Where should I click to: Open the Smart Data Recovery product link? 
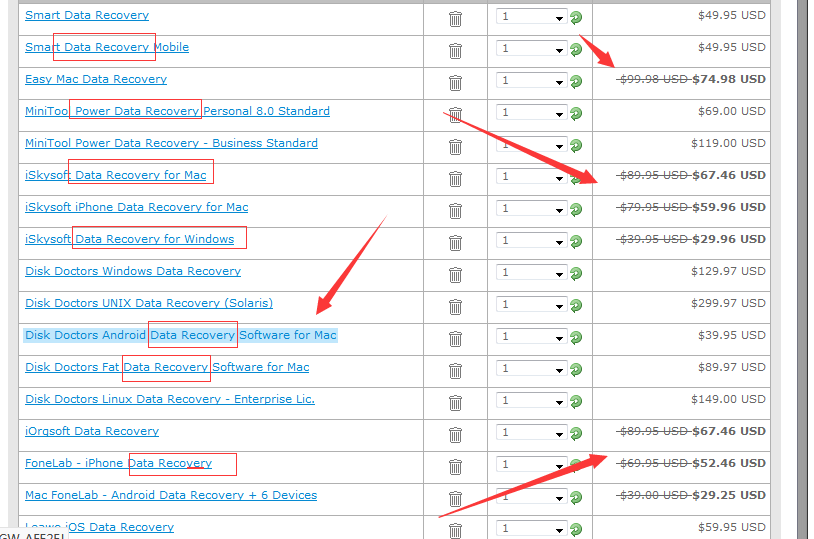pos(87,15)
